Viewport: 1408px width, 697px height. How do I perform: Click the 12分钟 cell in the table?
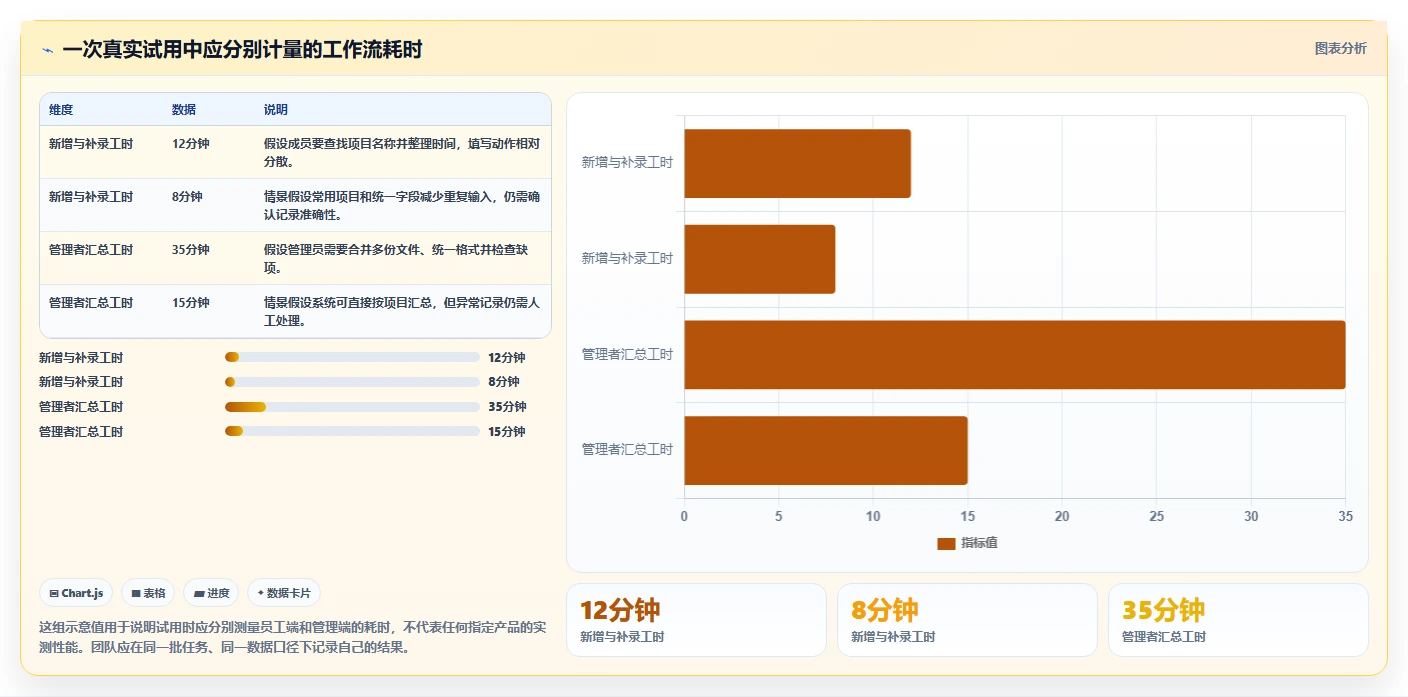pyautogui.click(x=191, y=144)
